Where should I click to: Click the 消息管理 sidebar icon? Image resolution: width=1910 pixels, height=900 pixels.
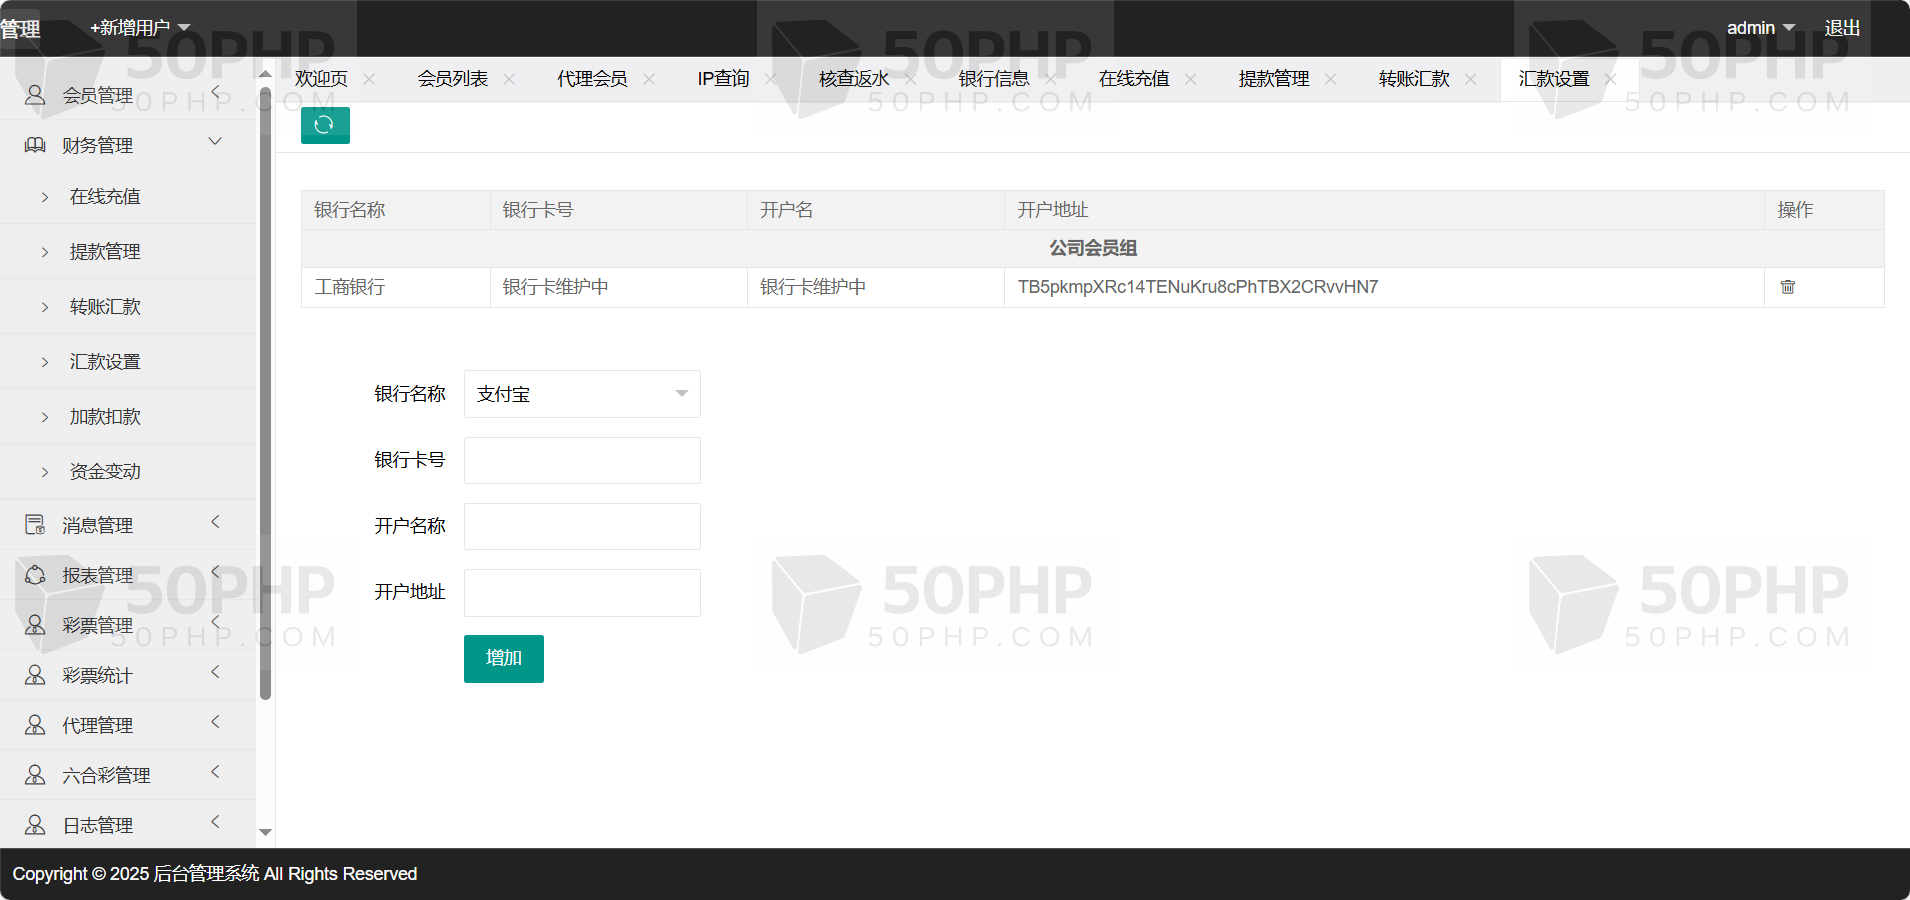[35, 525]
